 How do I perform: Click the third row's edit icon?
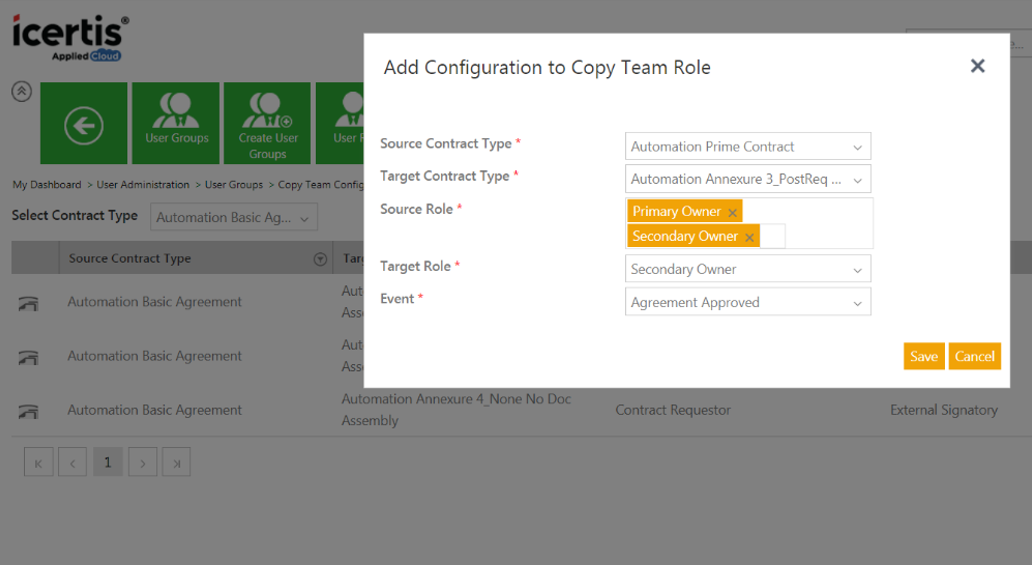(x=29, y=411)
